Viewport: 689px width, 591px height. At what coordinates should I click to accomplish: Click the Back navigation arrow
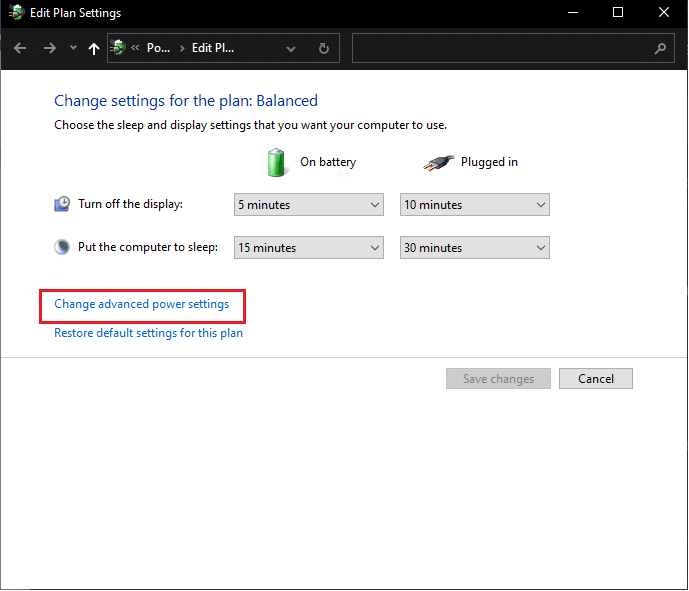tap(21, 48)
